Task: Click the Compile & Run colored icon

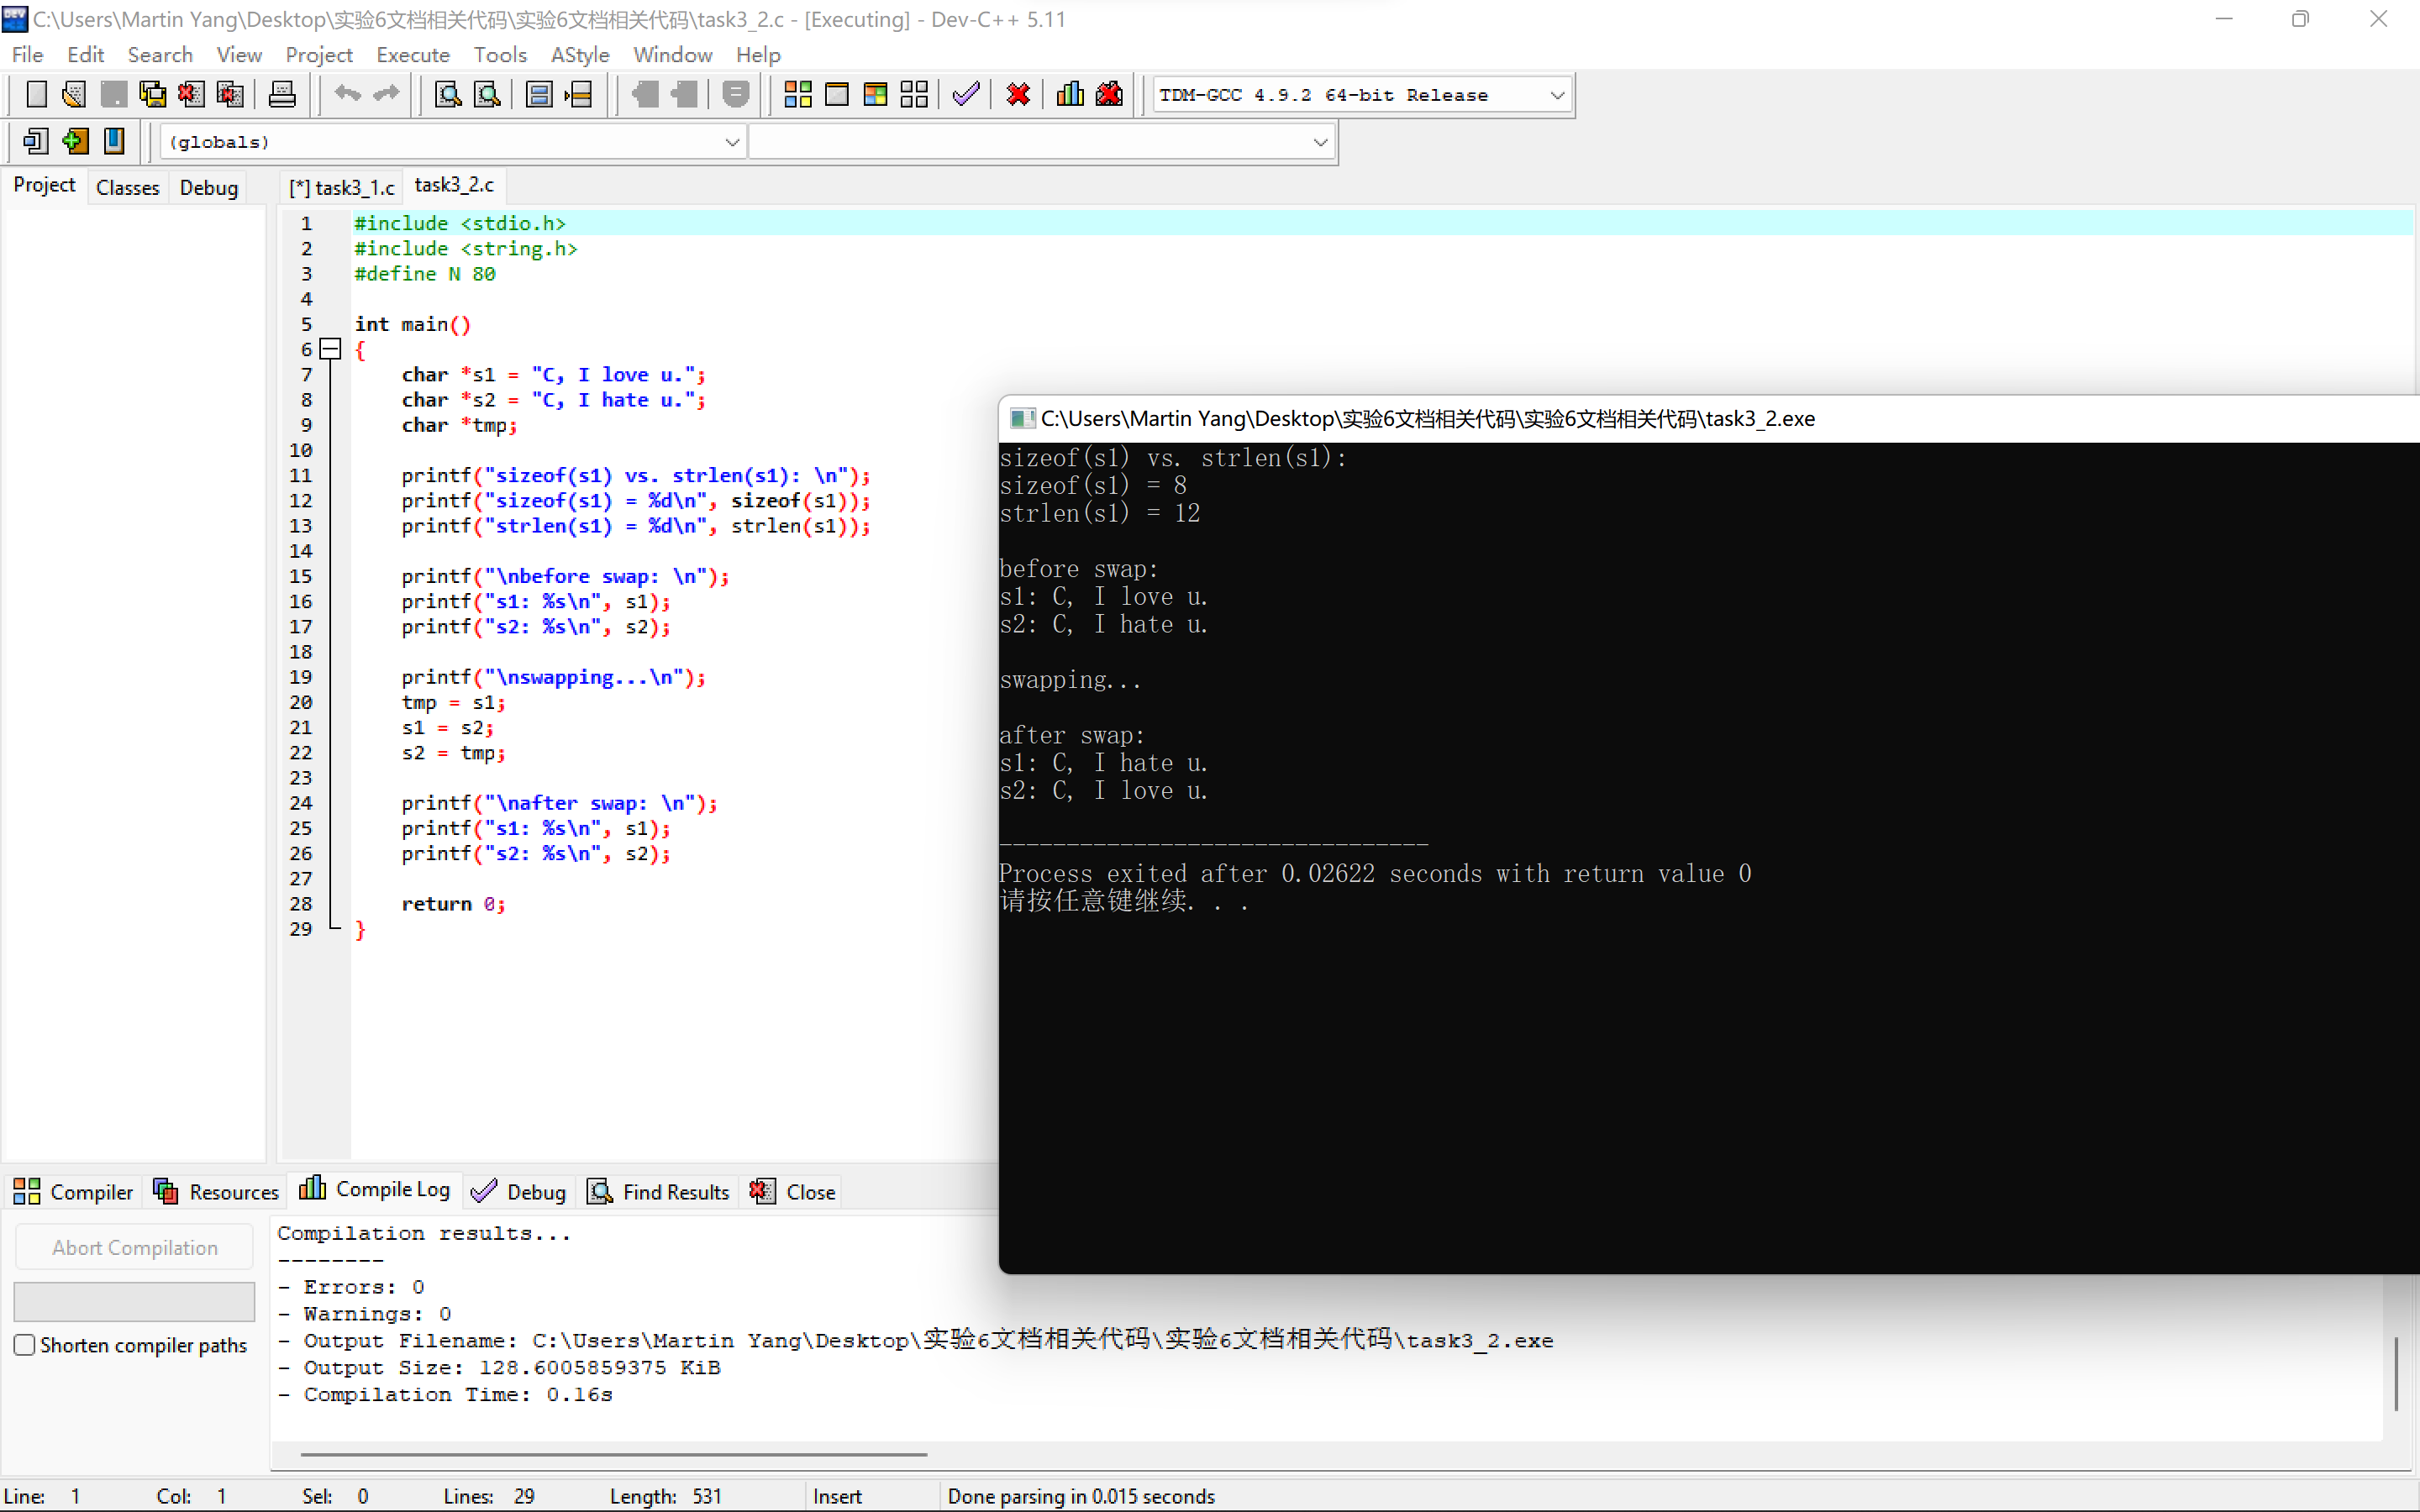Action: pos(875,95)
